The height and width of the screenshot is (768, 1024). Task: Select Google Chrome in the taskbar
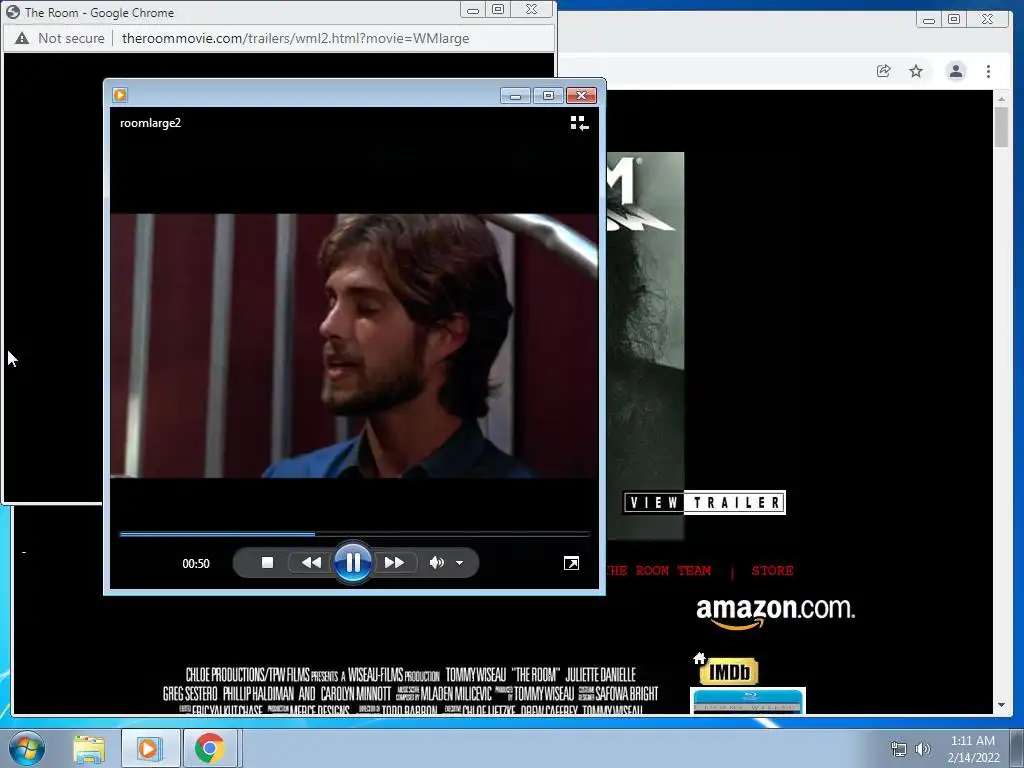tap(209, 749)
